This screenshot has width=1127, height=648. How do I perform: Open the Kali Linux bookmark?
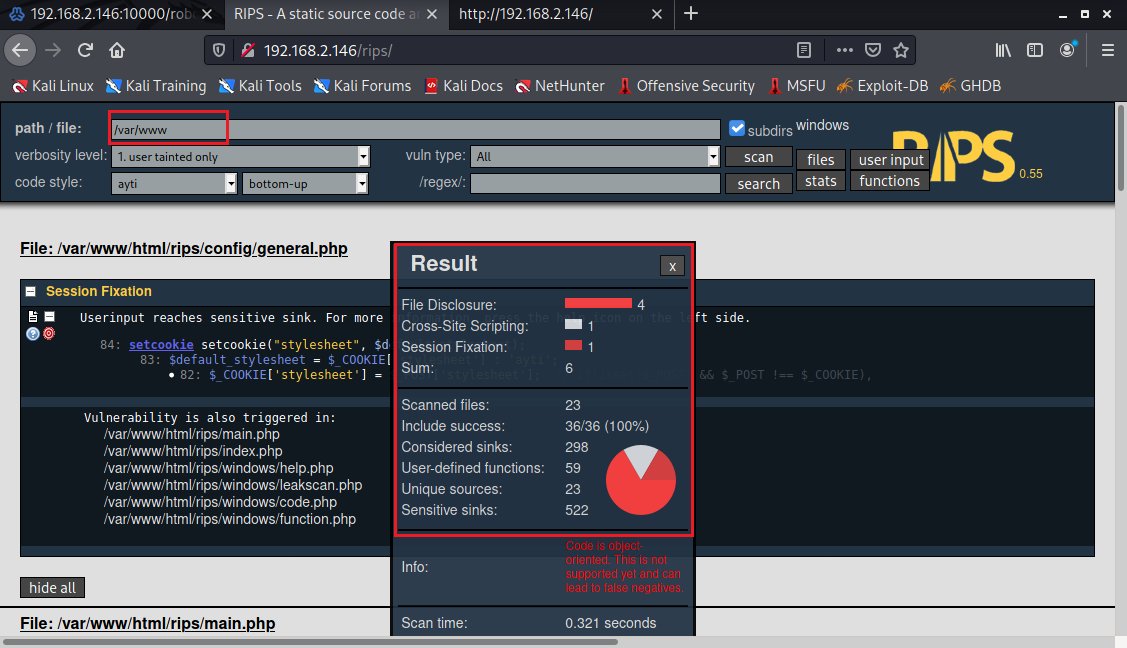point(53,86)
